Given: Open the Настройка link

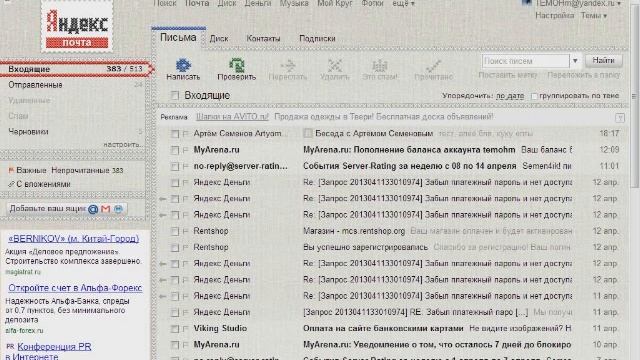Looking at the screenshot, I should coord(554,16).
